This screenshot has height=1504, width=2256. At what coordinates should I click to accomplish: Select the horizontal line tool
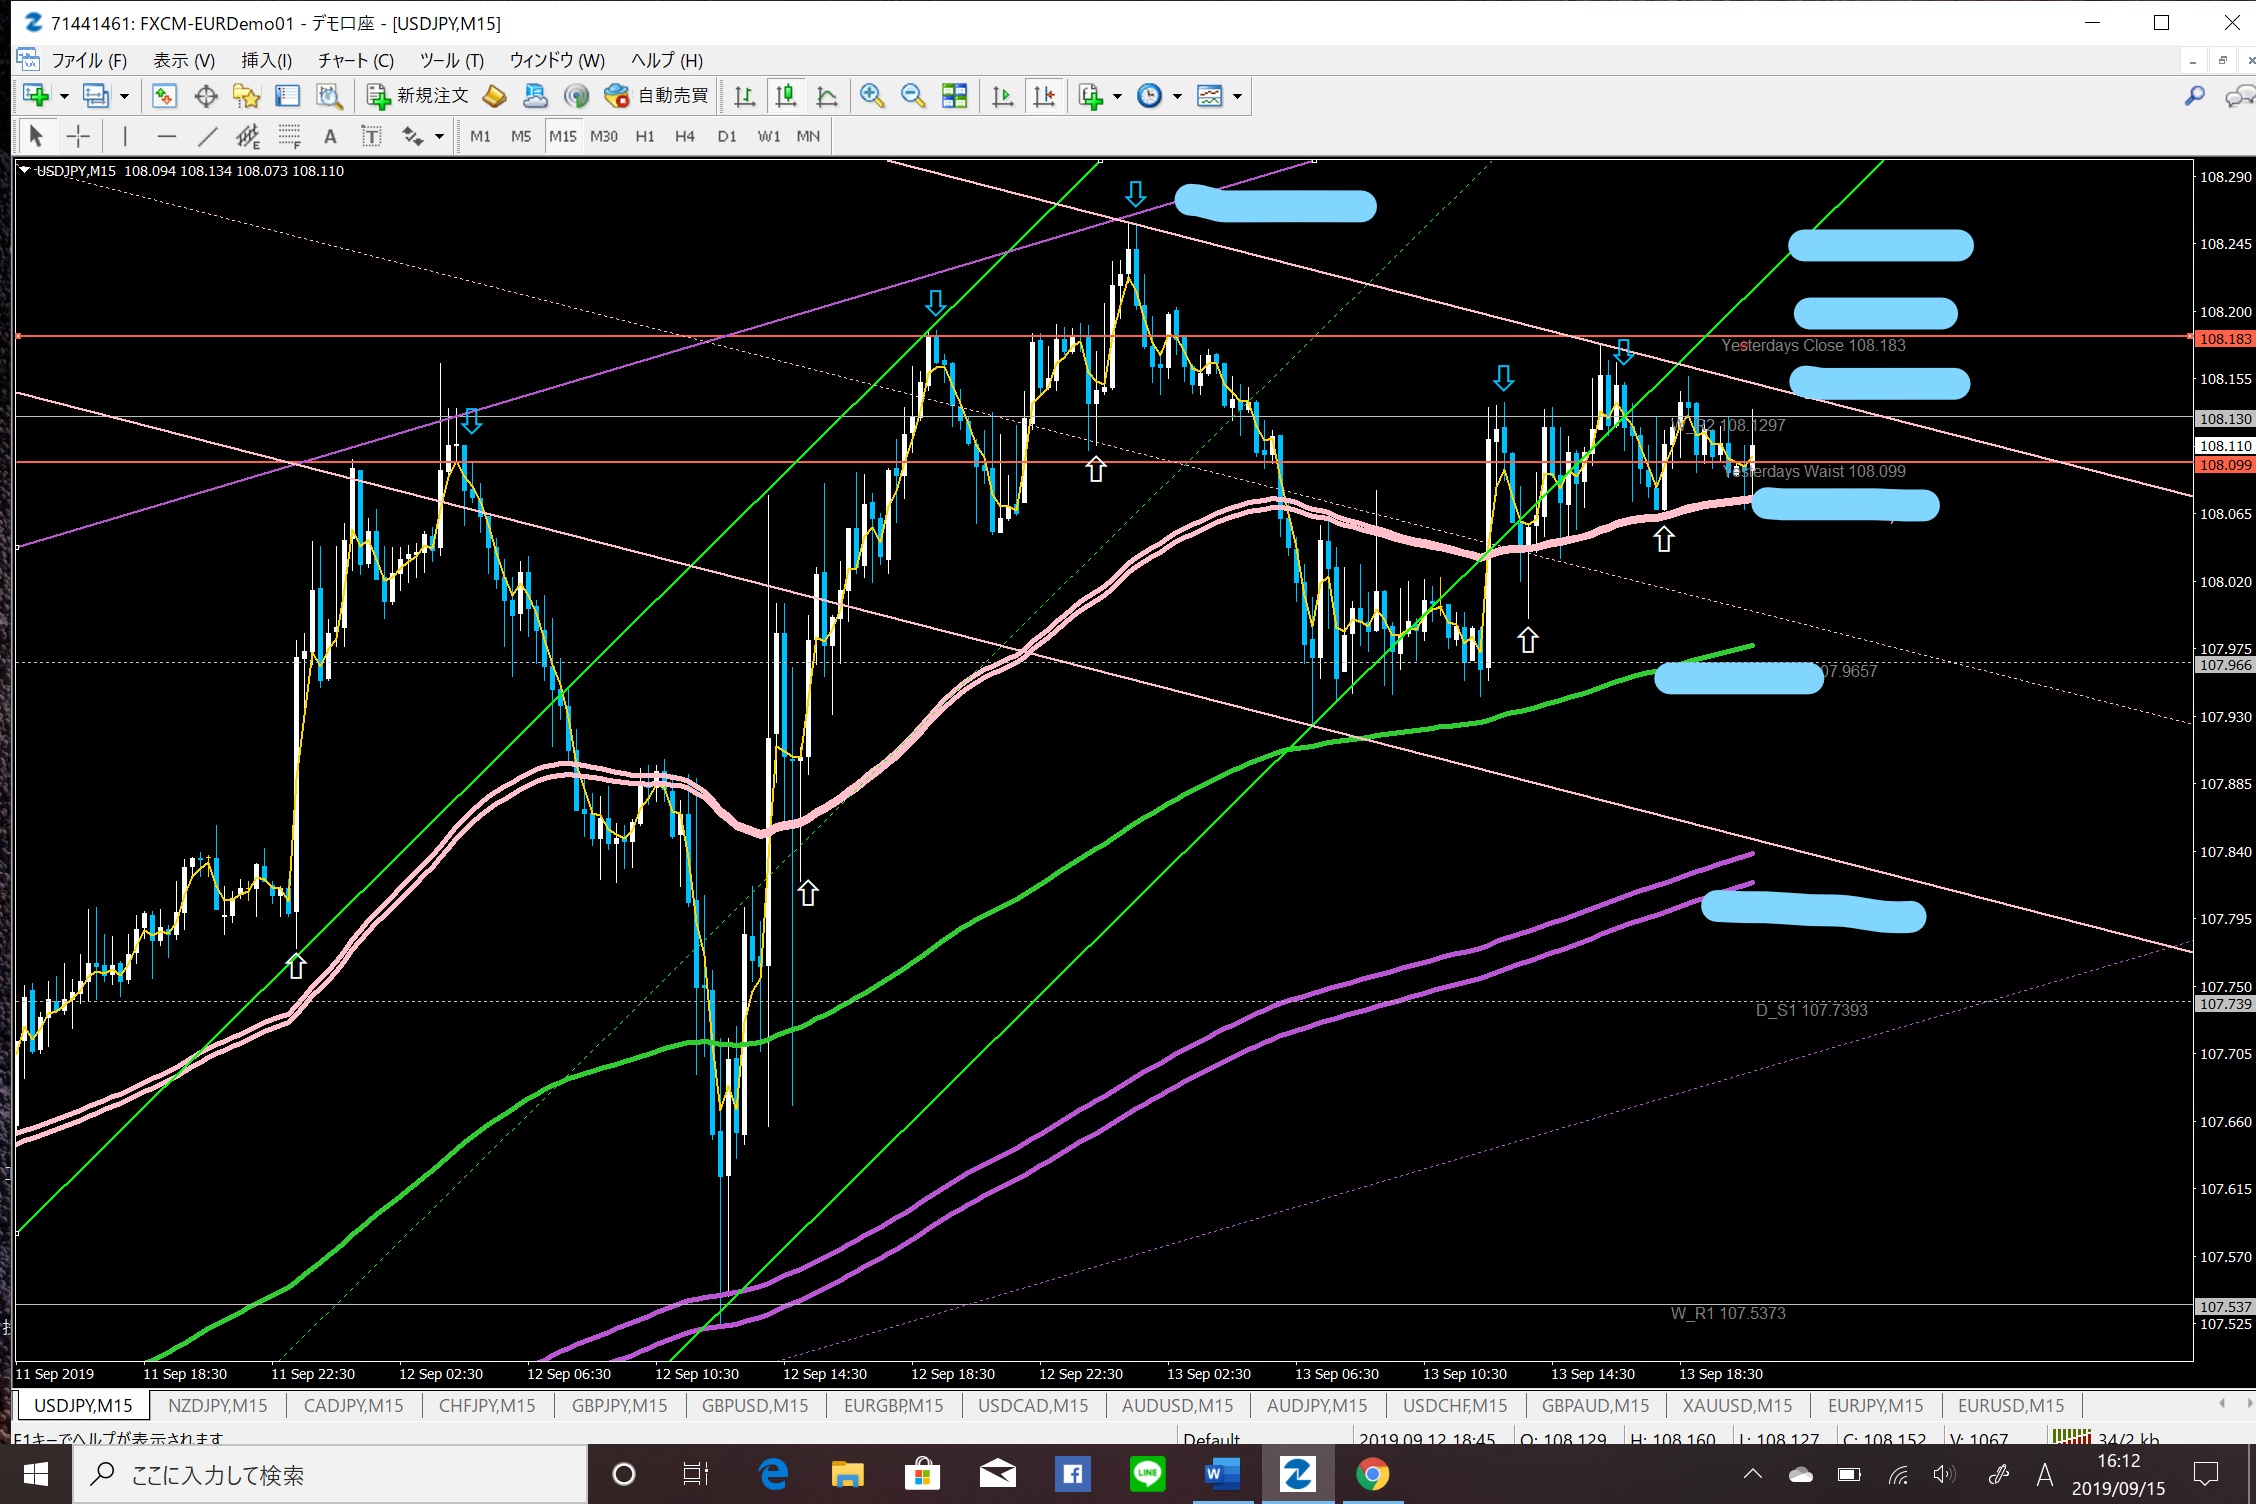point(166,136)
